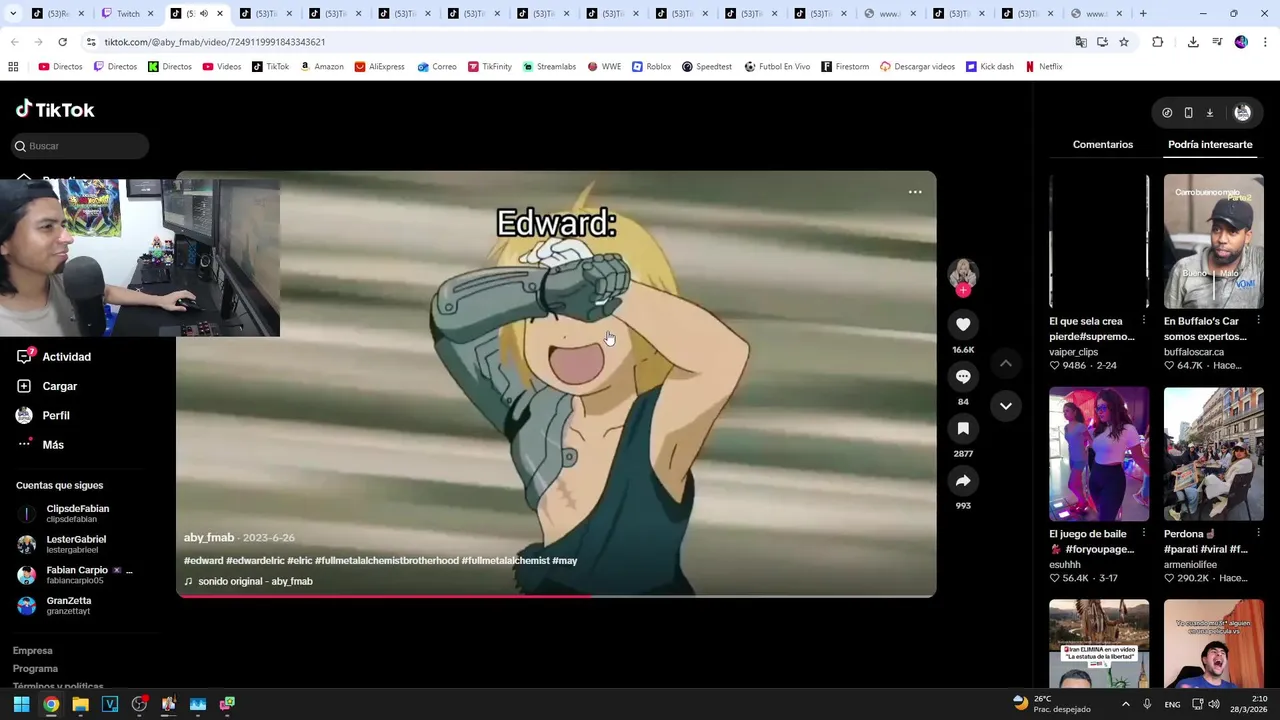The height and width of the screenshot is (720, 1280).
Task: Open Netflix bookmark
Action: (x=1043, y=67)
